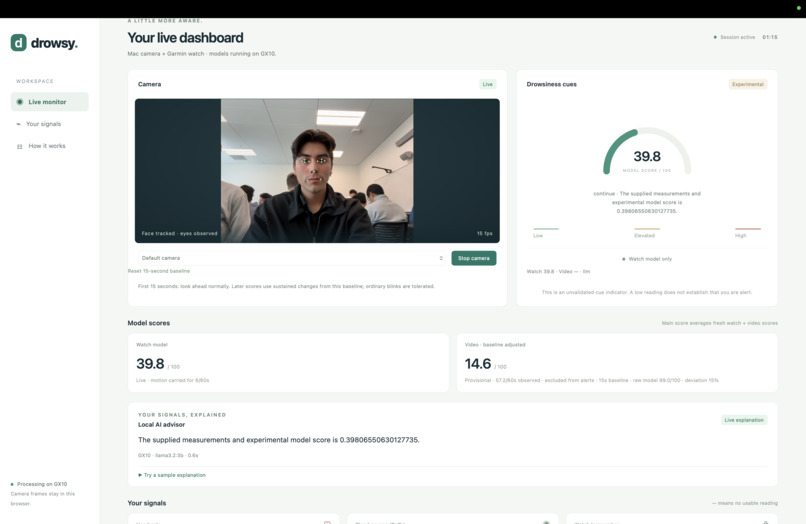Click the 'GX10 · llama3.2:3b' model info text
The height and width of the screenshot is (524, 806).
168,456
